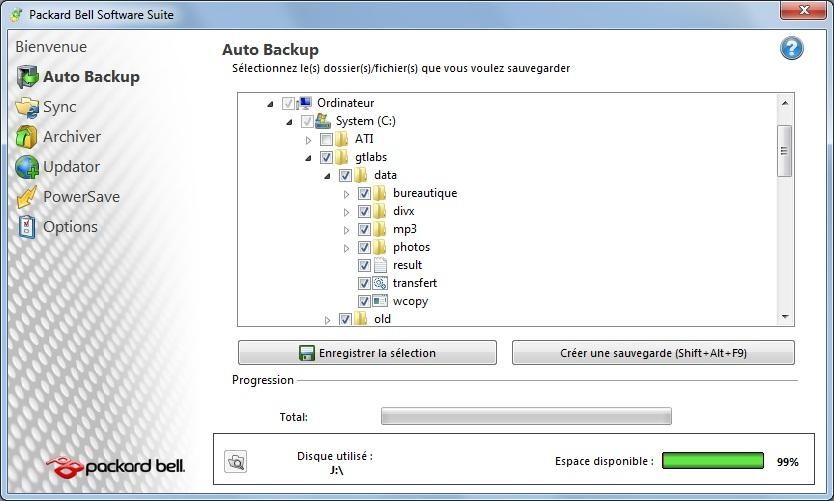The height and width of the screenshot is (501, 834).
Task: Uncheck the photos folder checkbox
Action: (x=364, y=247)
